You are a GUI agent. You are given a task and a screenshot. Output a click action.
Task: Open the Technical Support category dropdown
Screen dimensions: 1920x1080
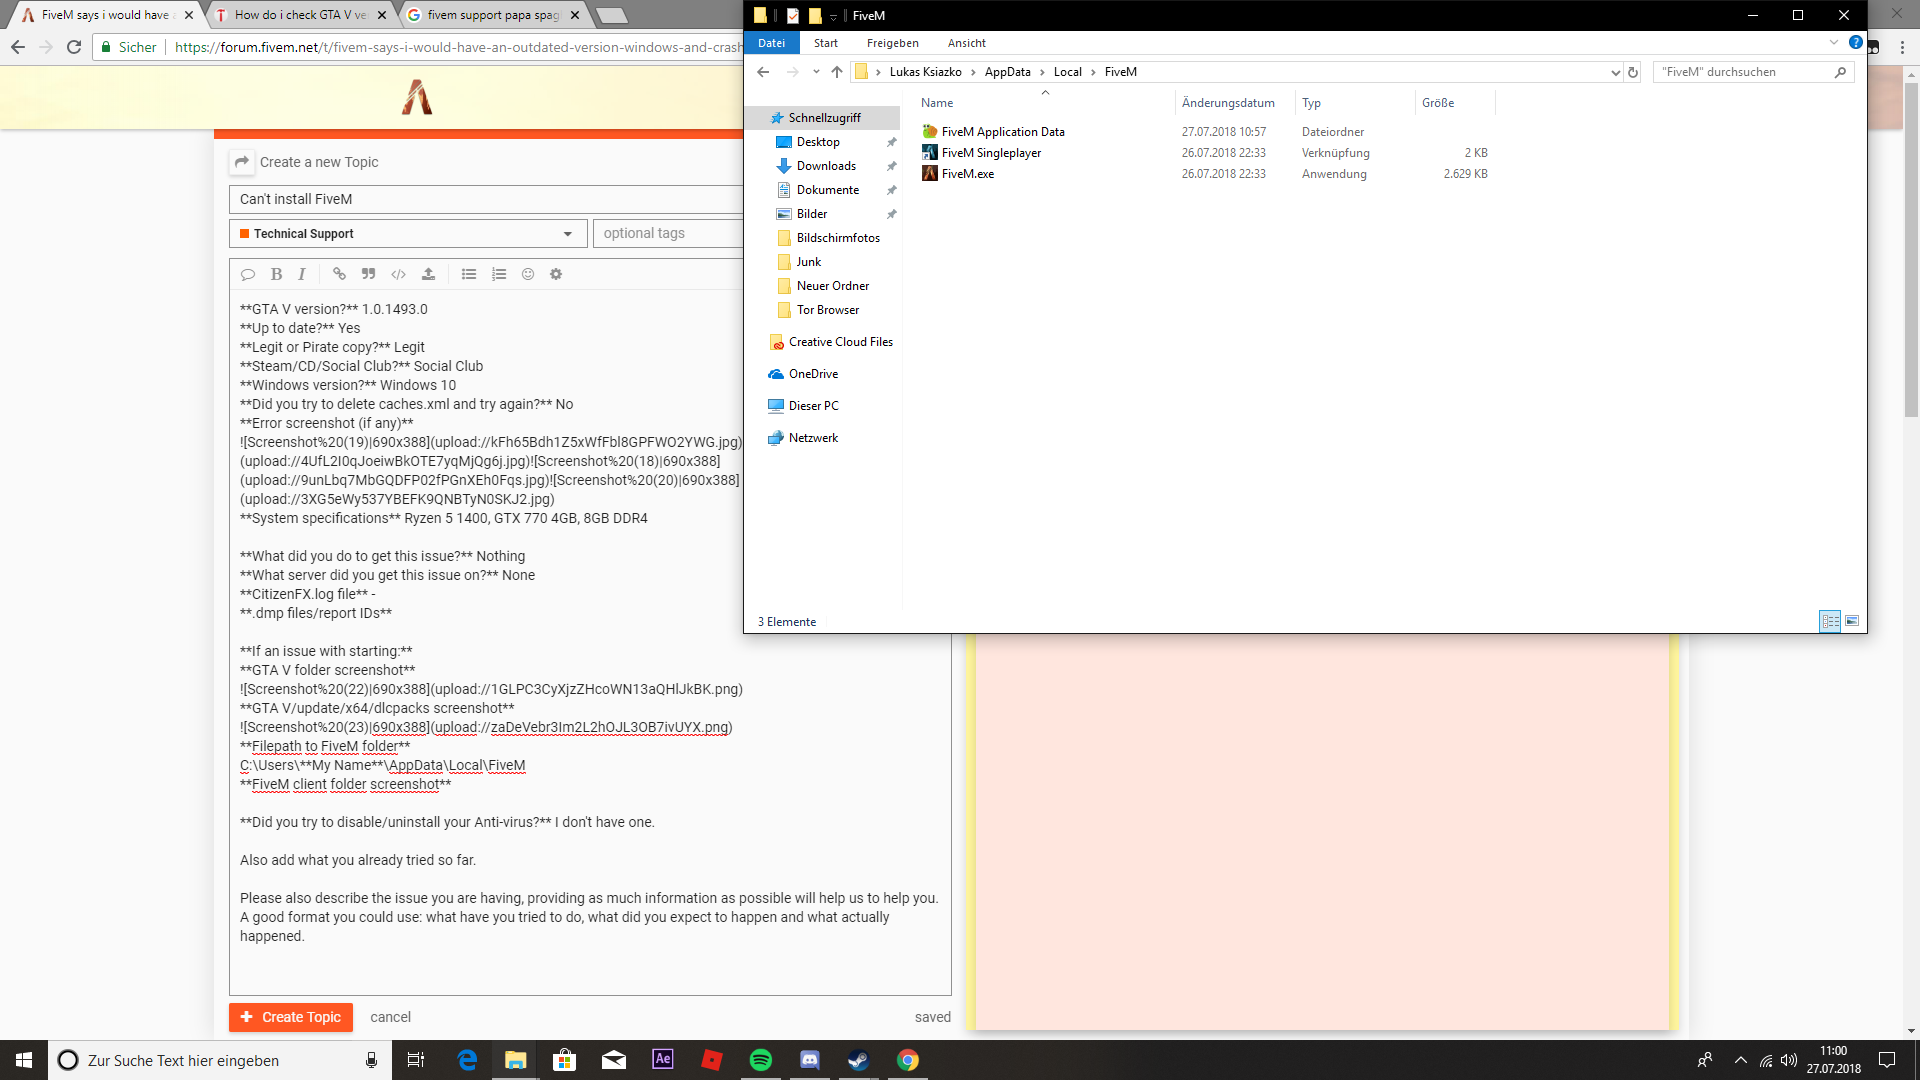[408, 233]
